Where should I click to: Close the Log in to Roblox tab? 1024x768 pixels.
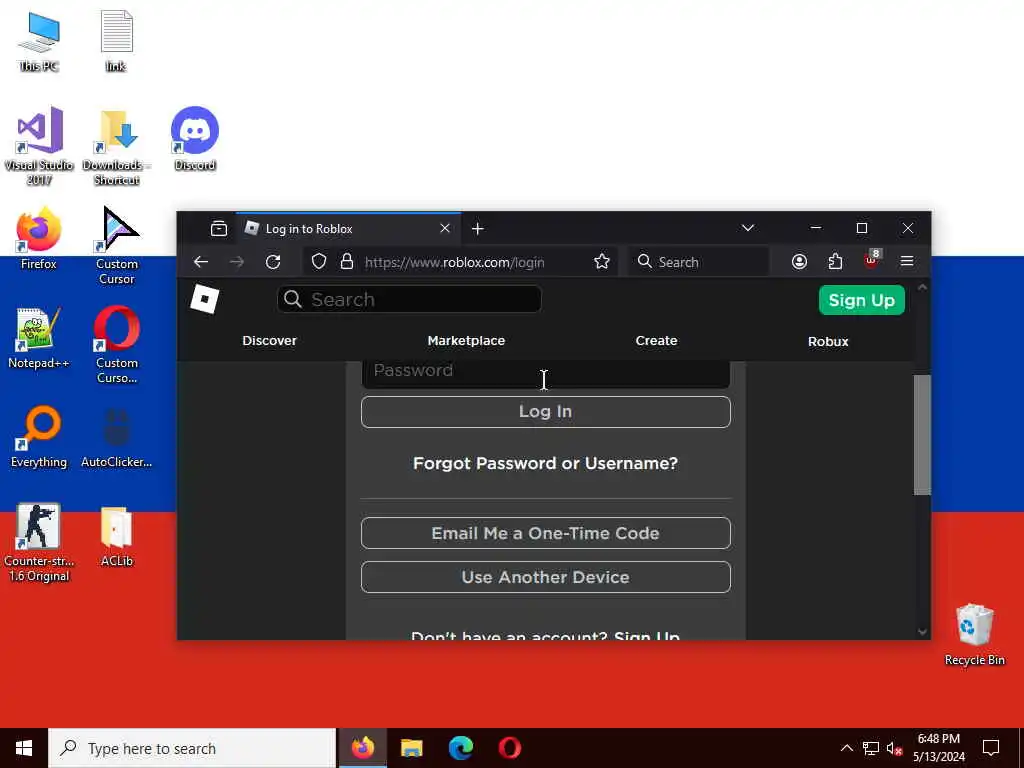click(x=445, y=228)
